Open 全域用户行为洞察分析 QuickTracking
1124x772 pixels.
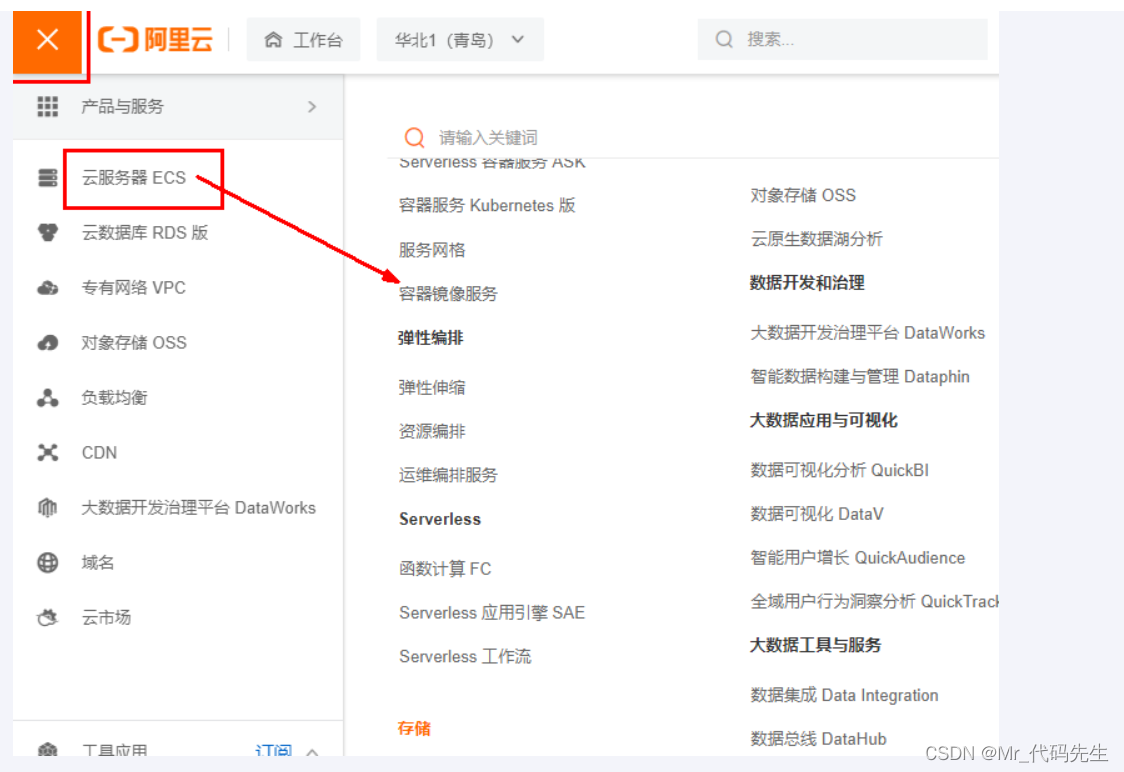click(x=875, y=601)
